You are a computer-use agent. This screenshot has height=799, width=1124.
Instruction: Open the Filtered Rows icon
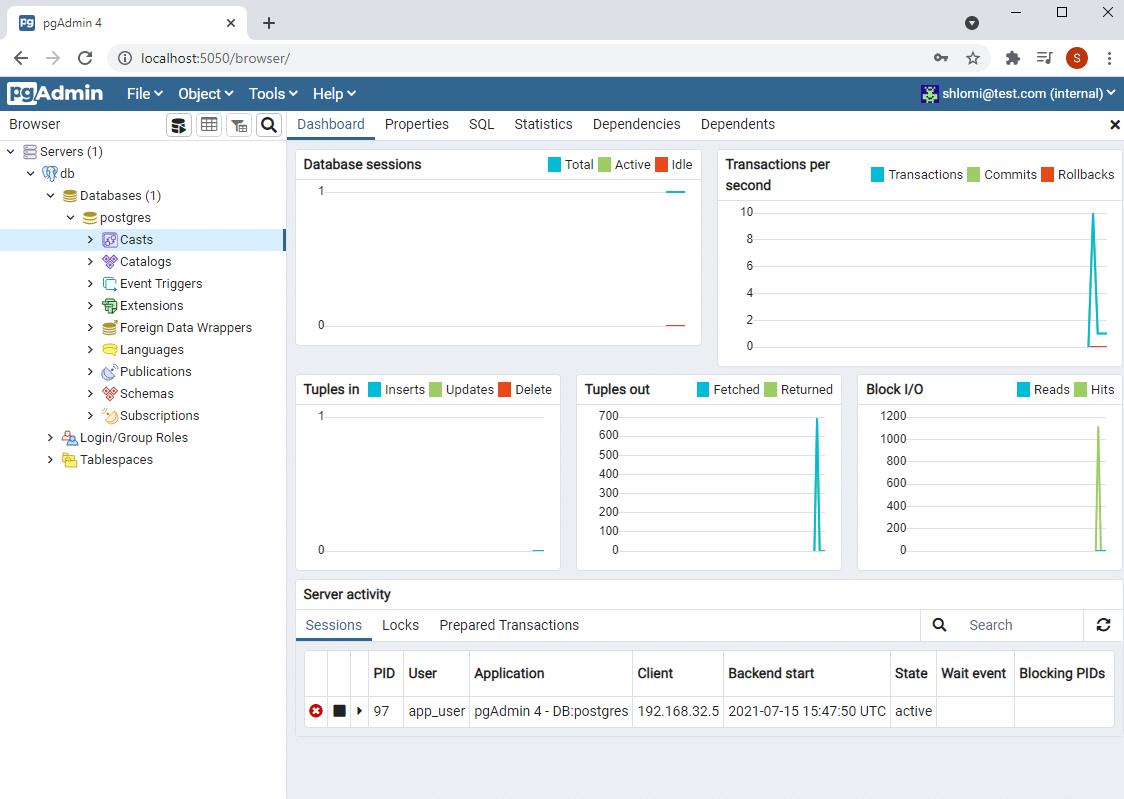click(x=238, y=125)
